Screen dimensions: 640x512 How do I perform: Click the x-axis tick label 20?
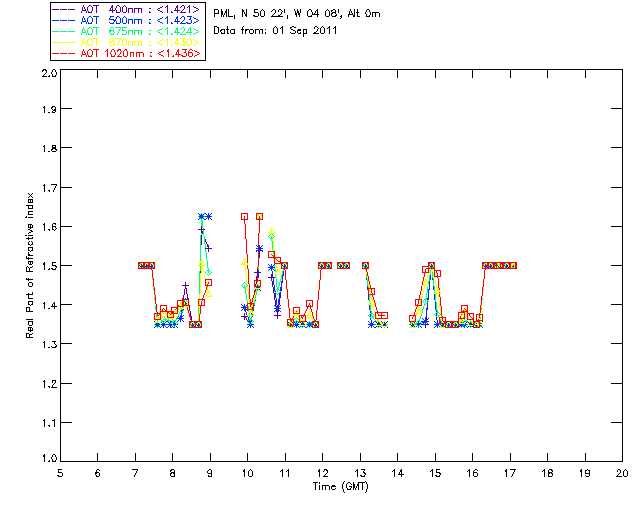[622, 473]
